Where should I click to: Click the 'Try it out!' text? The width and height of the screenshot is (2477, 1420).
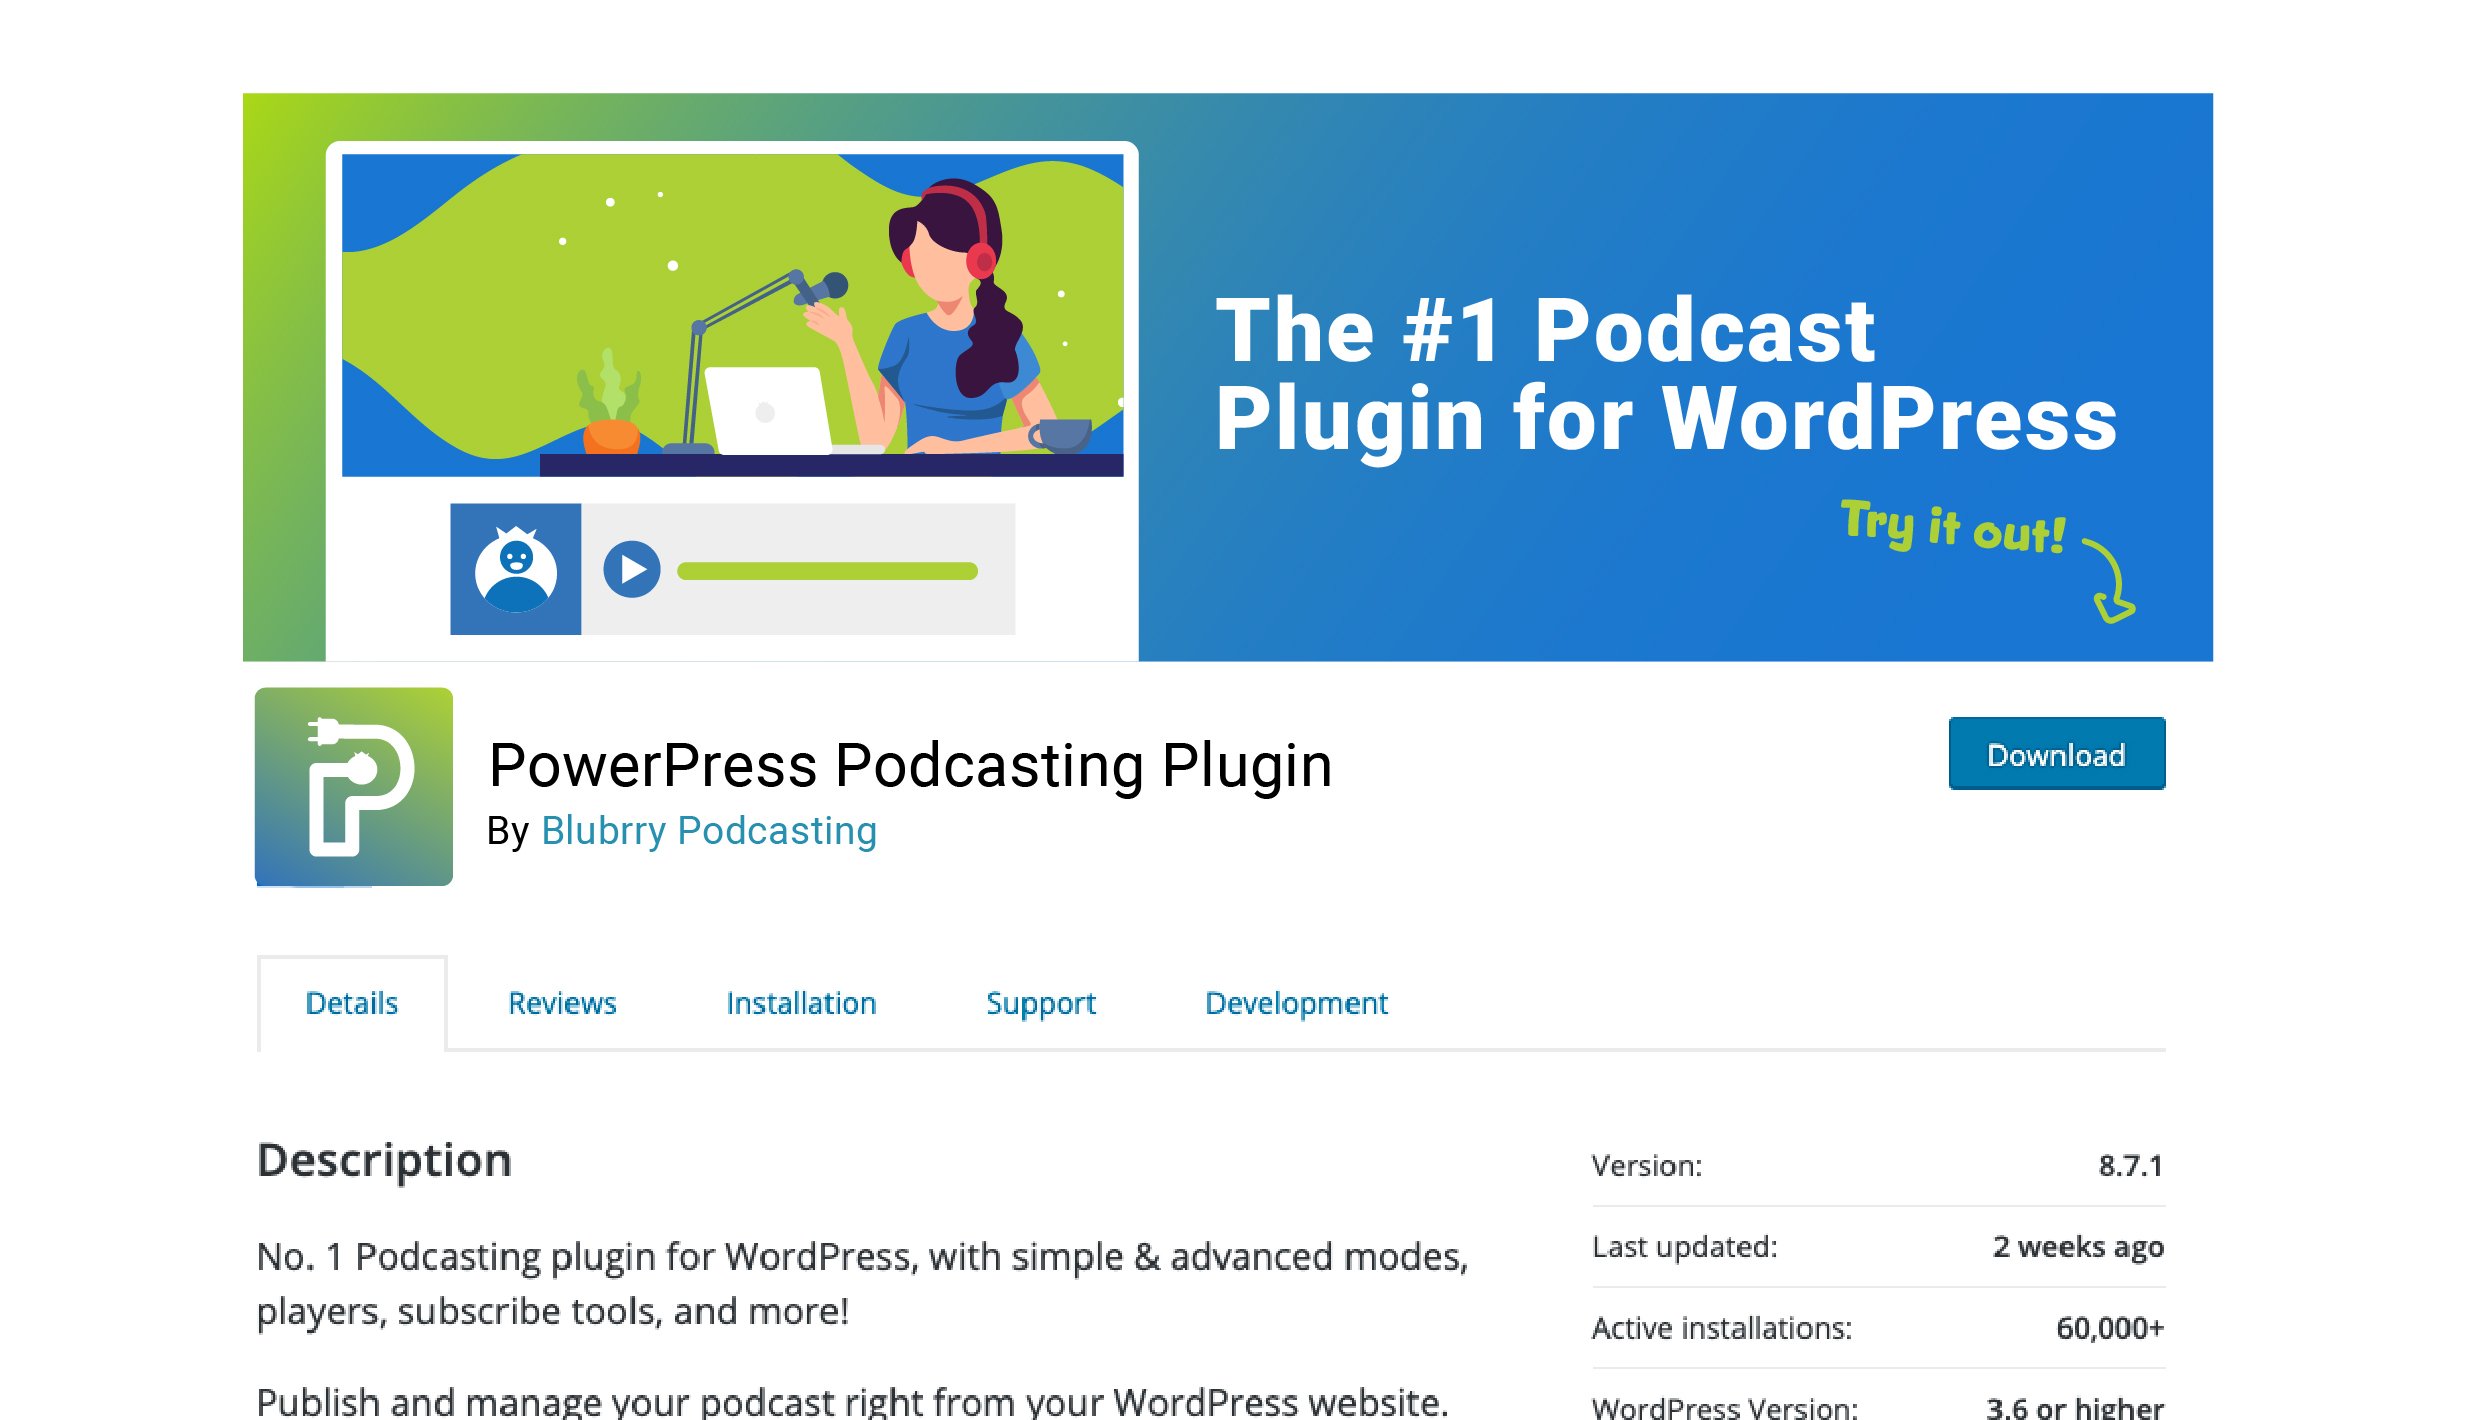coord(1952,527)
